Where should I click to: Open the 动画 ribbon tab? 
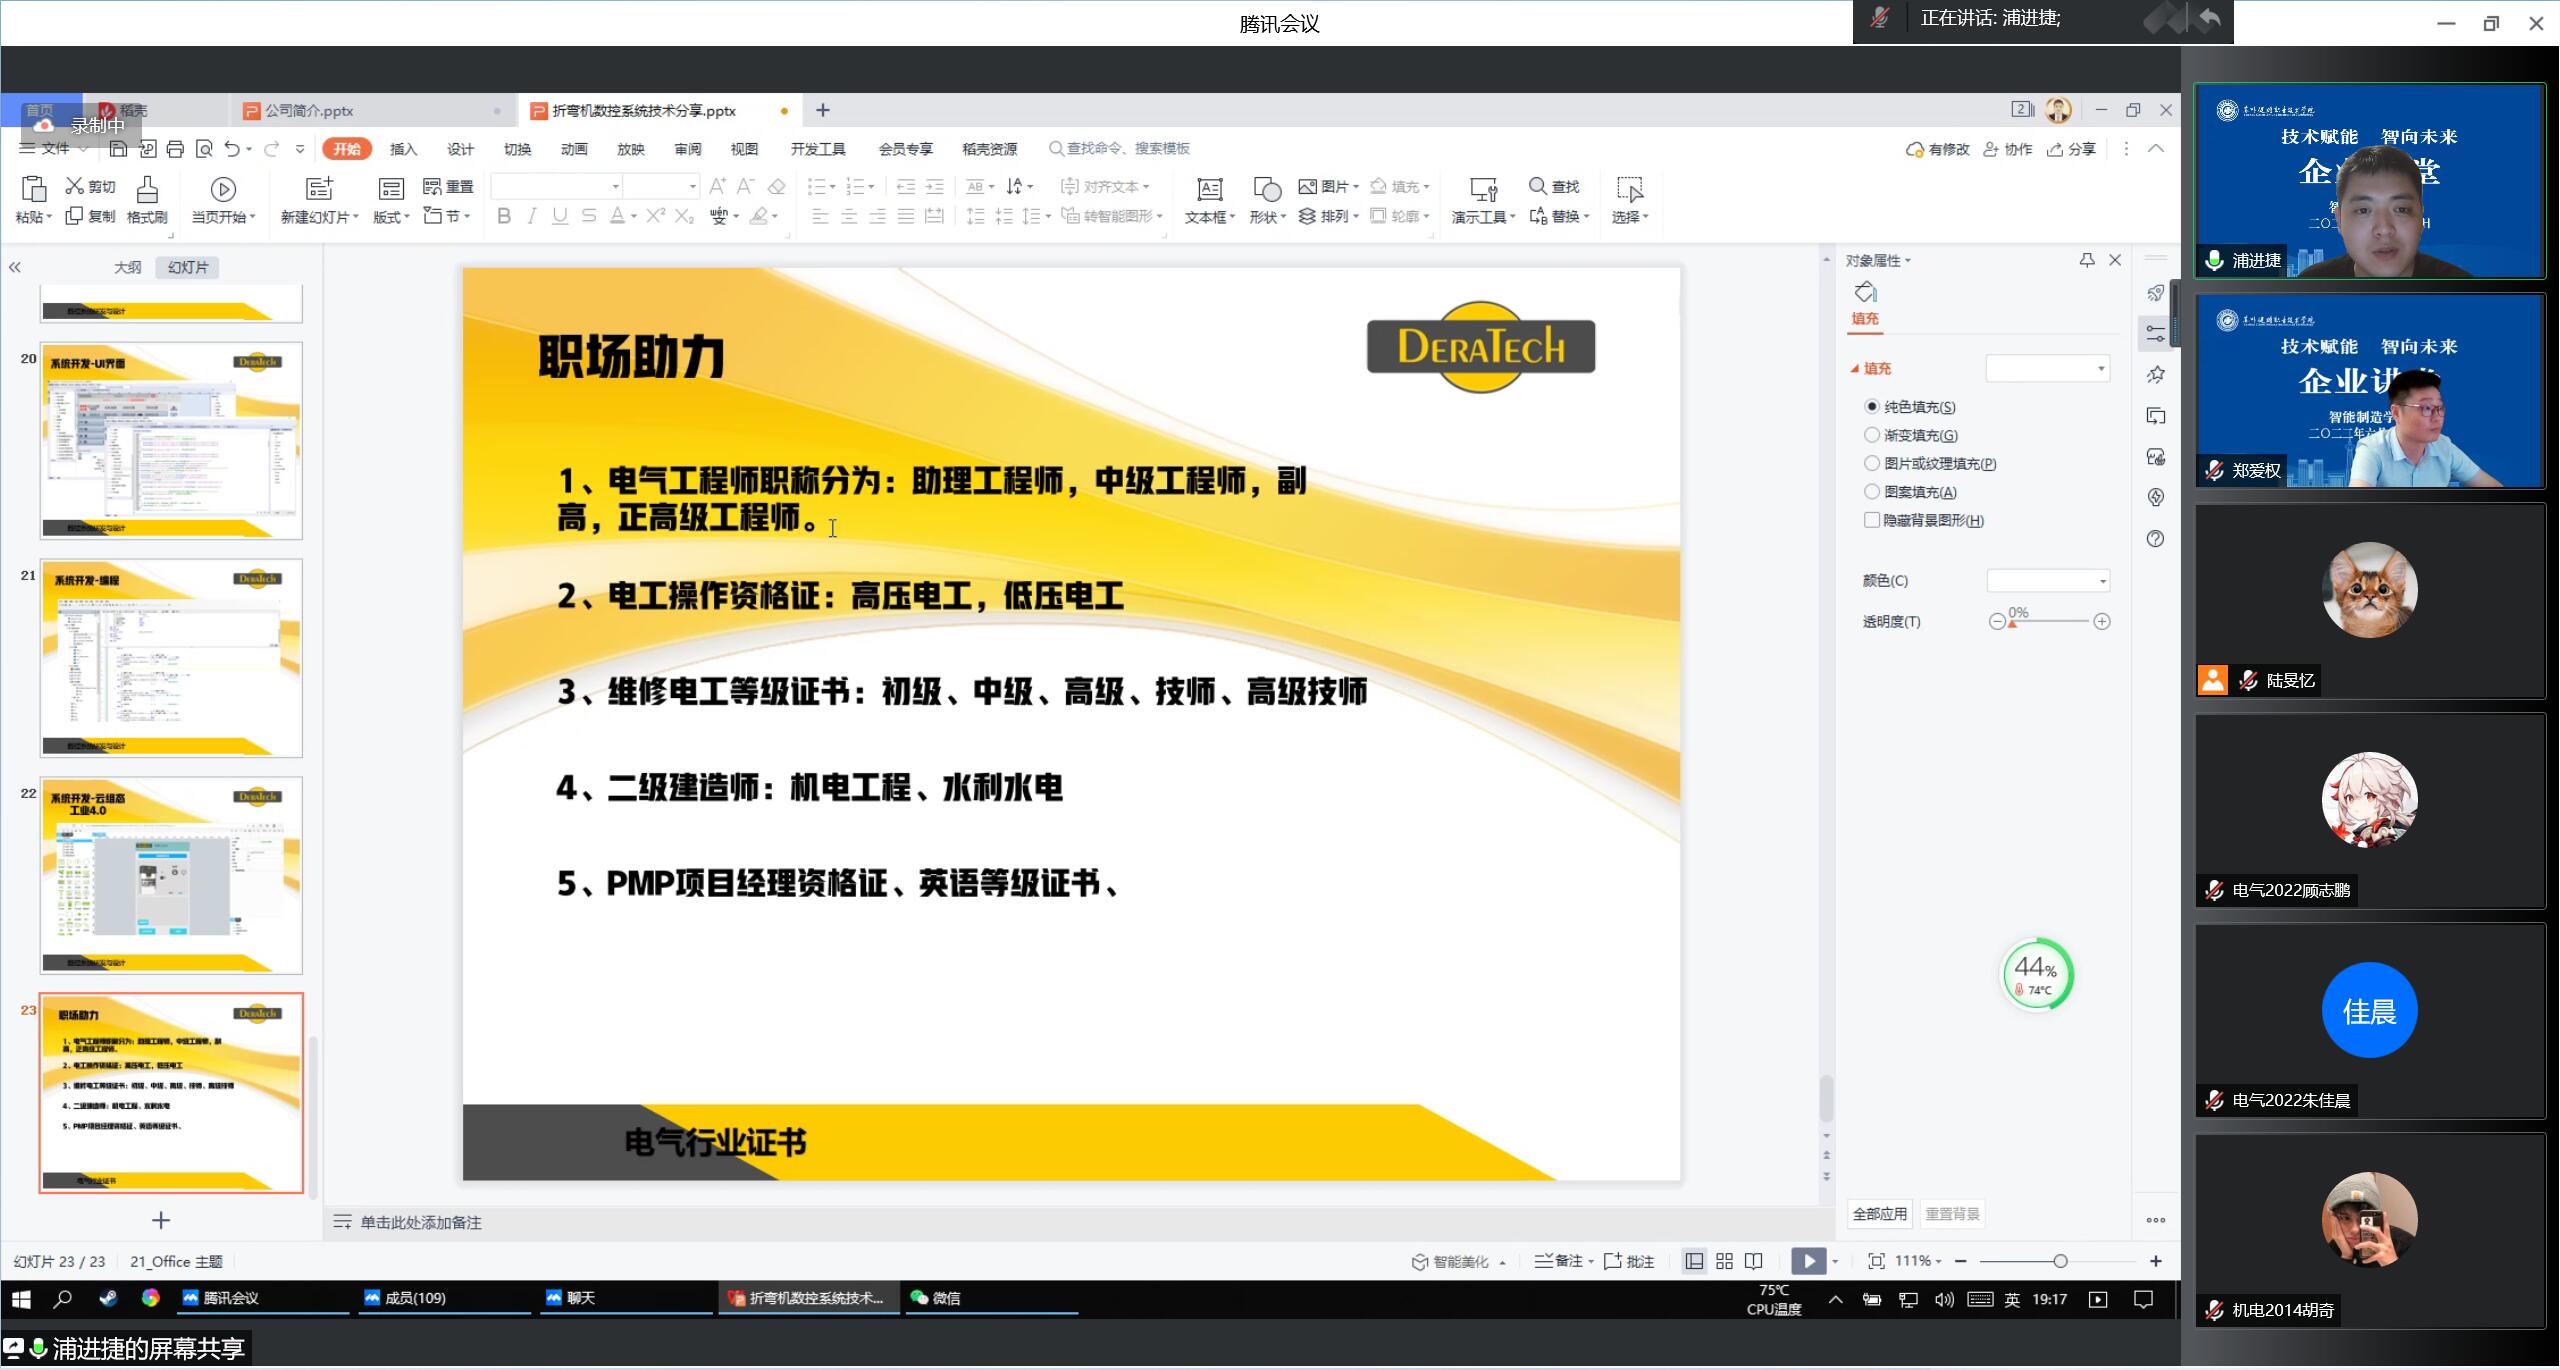(x=574, y=149)
